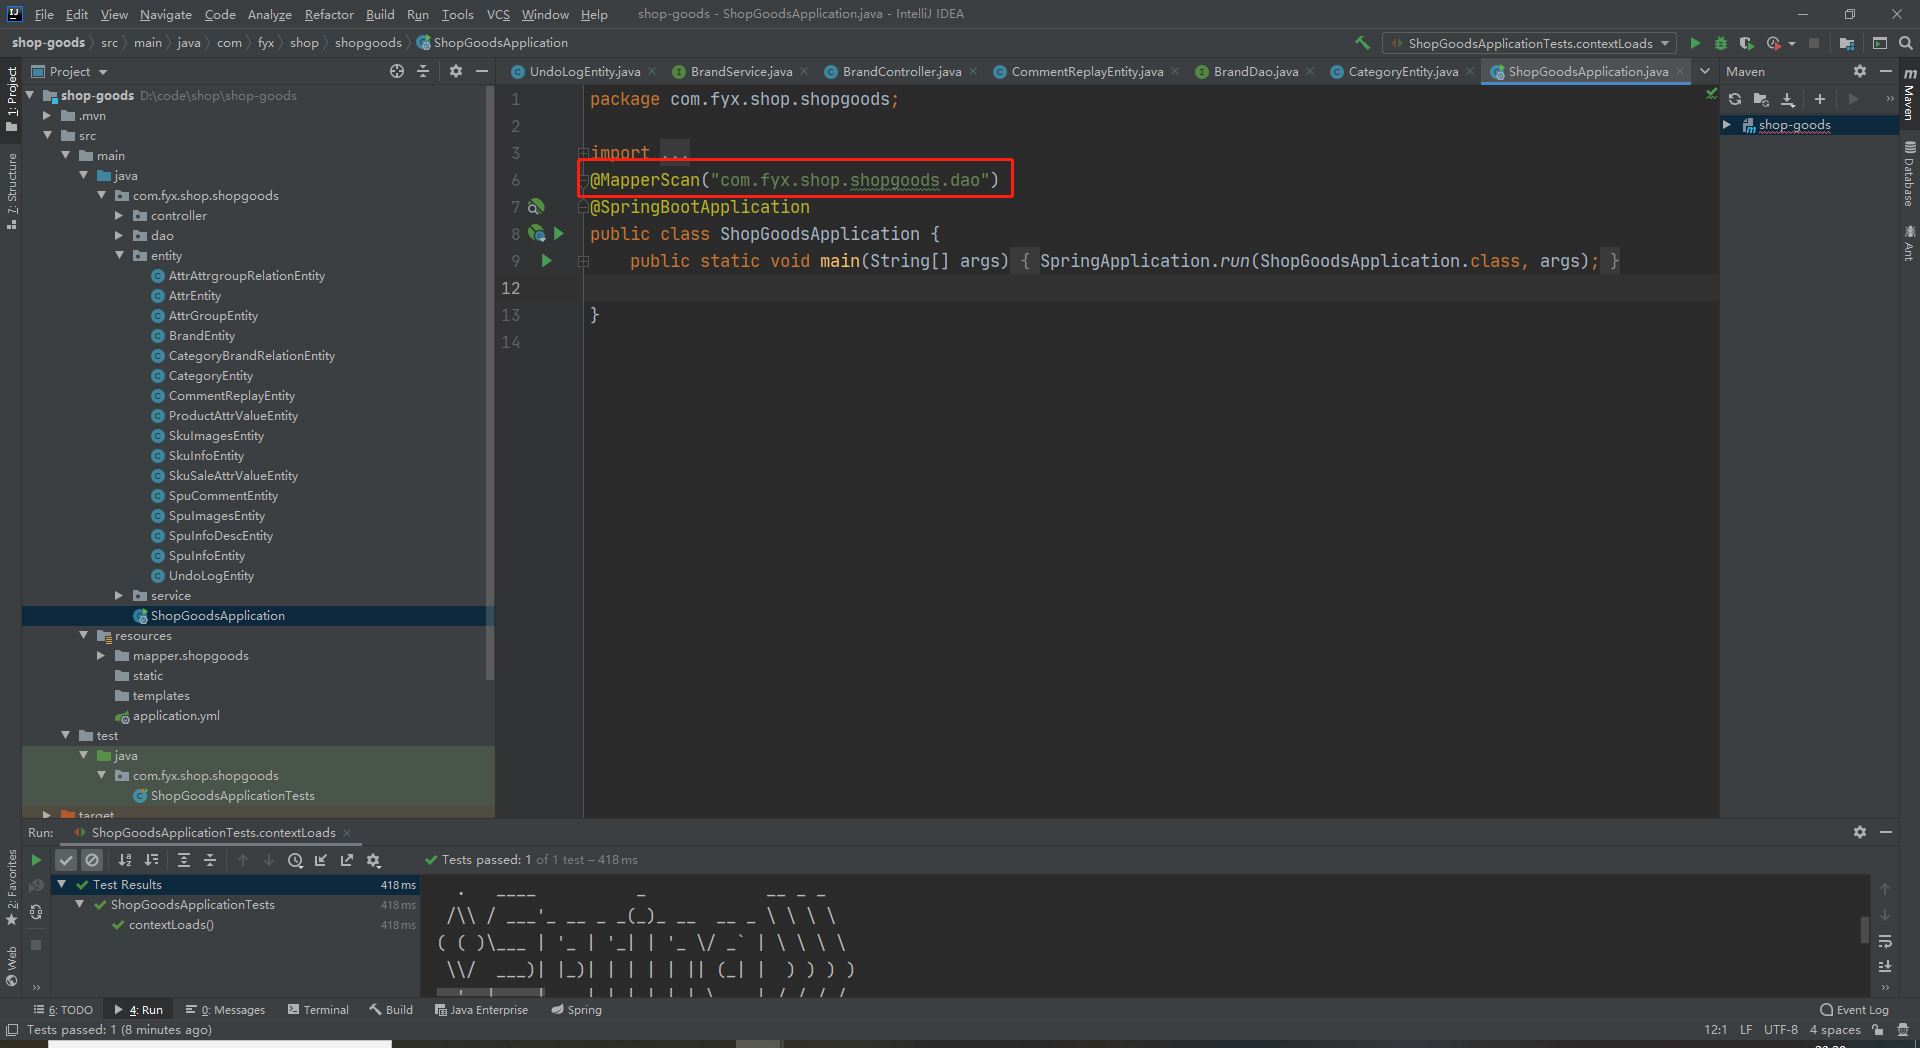
Task: Hide the Maven tool window
Action: pos(1886,71)
